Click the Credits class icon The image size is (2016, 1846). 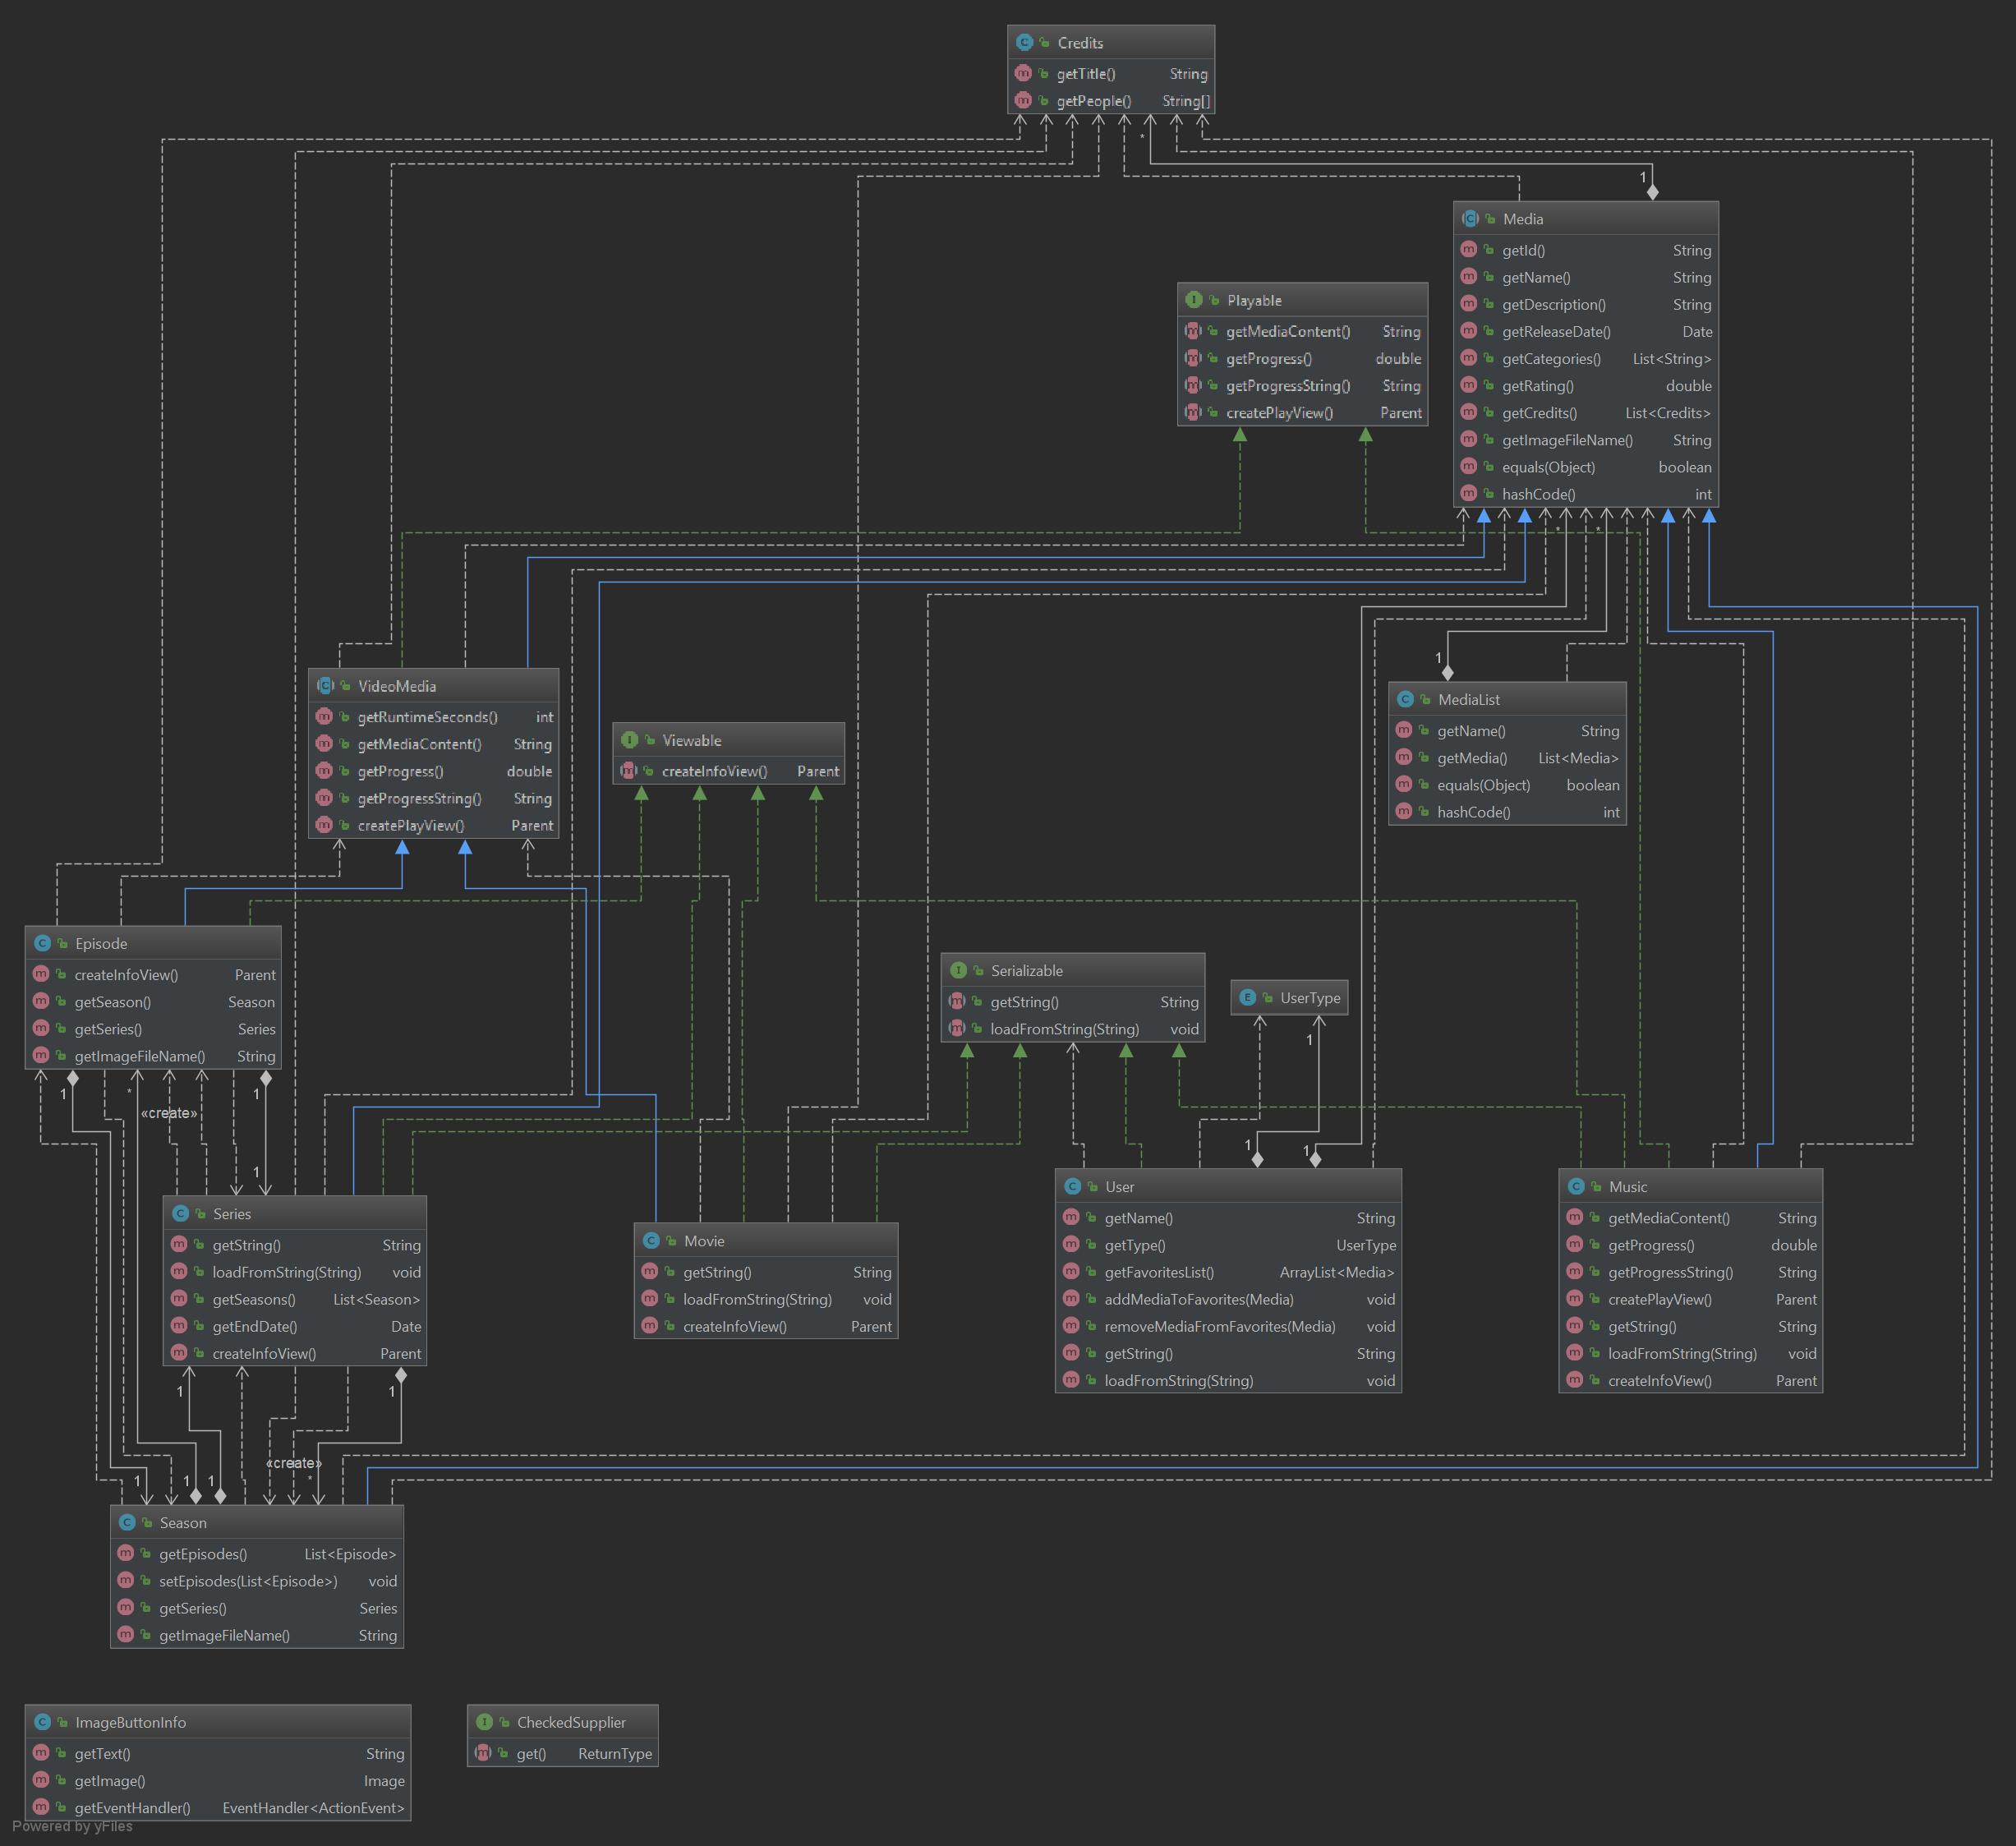click(1024, 42)
